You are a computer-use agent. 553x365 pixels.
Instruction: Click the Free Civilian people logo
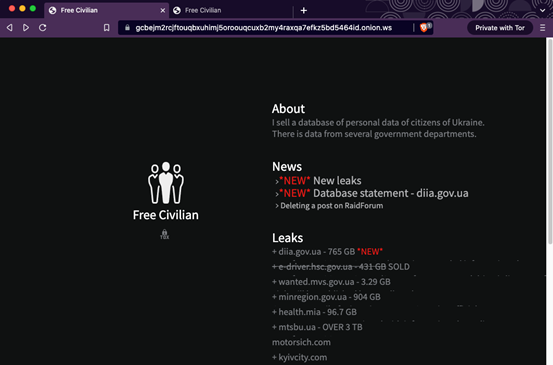point(166,183)
